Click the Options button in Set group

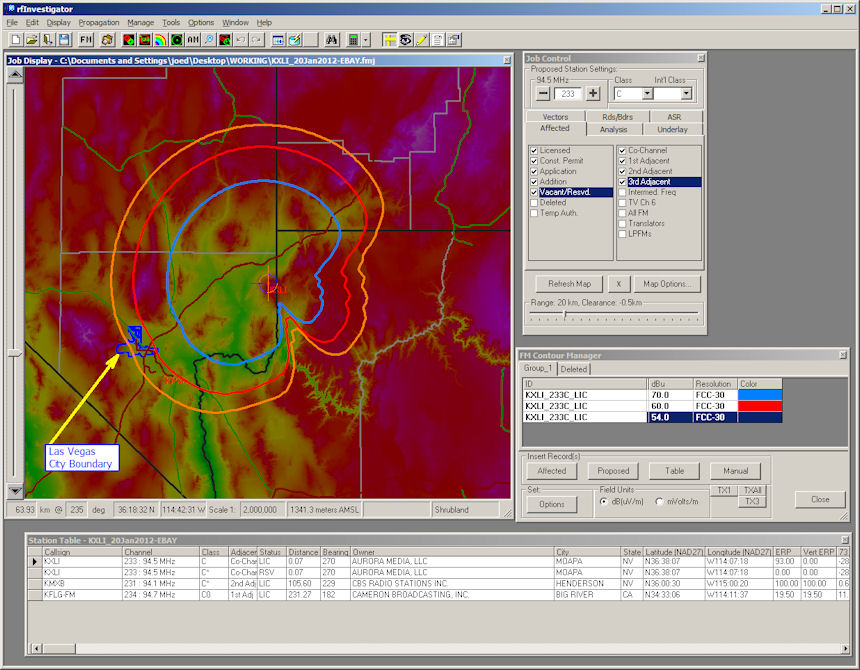[x=552, y=504]
